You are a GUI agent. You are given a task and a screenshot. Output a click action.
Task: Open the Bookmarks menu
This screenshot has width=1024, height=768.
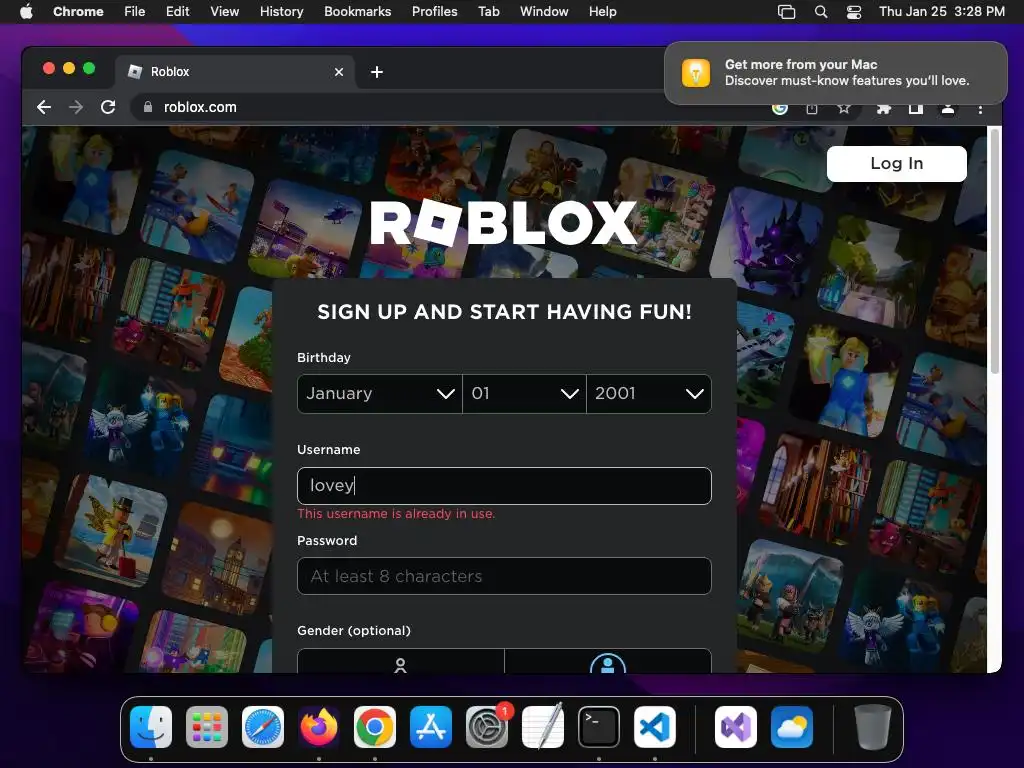[357, 11]
